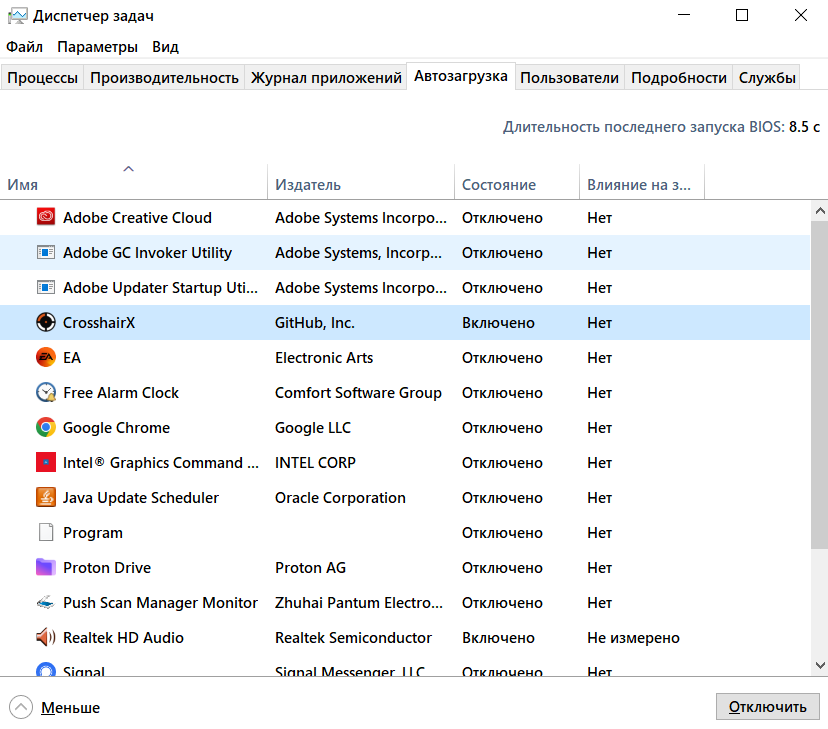This screenshot has height=729, width=828.
Task: Click the Adobe GC Invoker Utility icon
Action: [x=46, y=252]
